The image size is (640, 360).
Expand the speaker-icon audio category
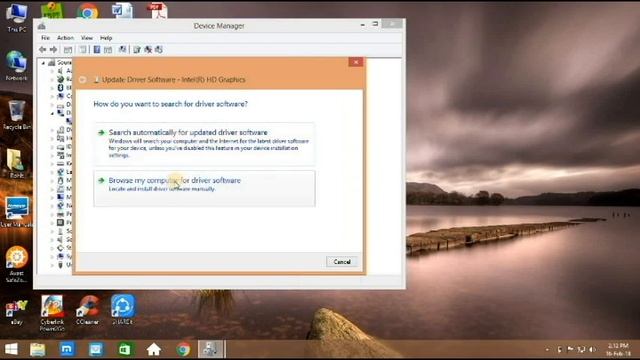pos(52,71)
